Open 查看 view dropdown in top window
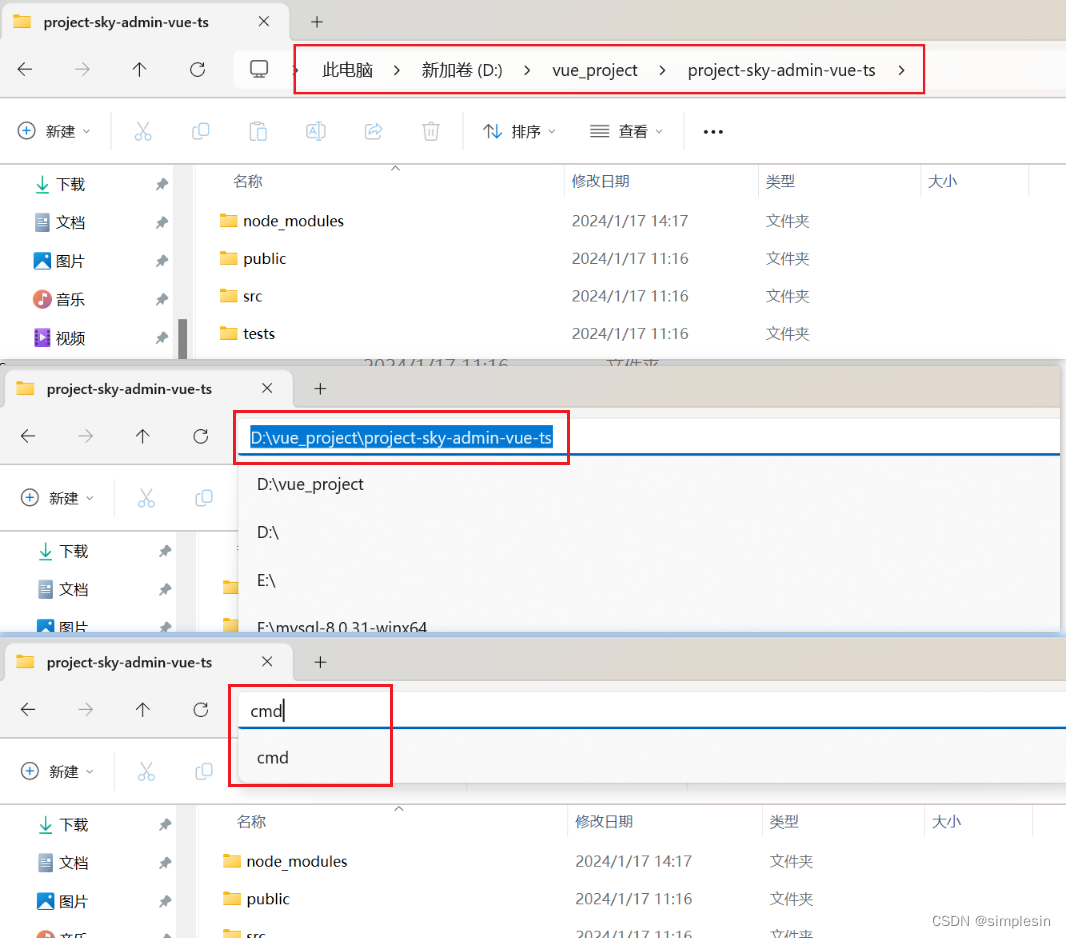 626,131
